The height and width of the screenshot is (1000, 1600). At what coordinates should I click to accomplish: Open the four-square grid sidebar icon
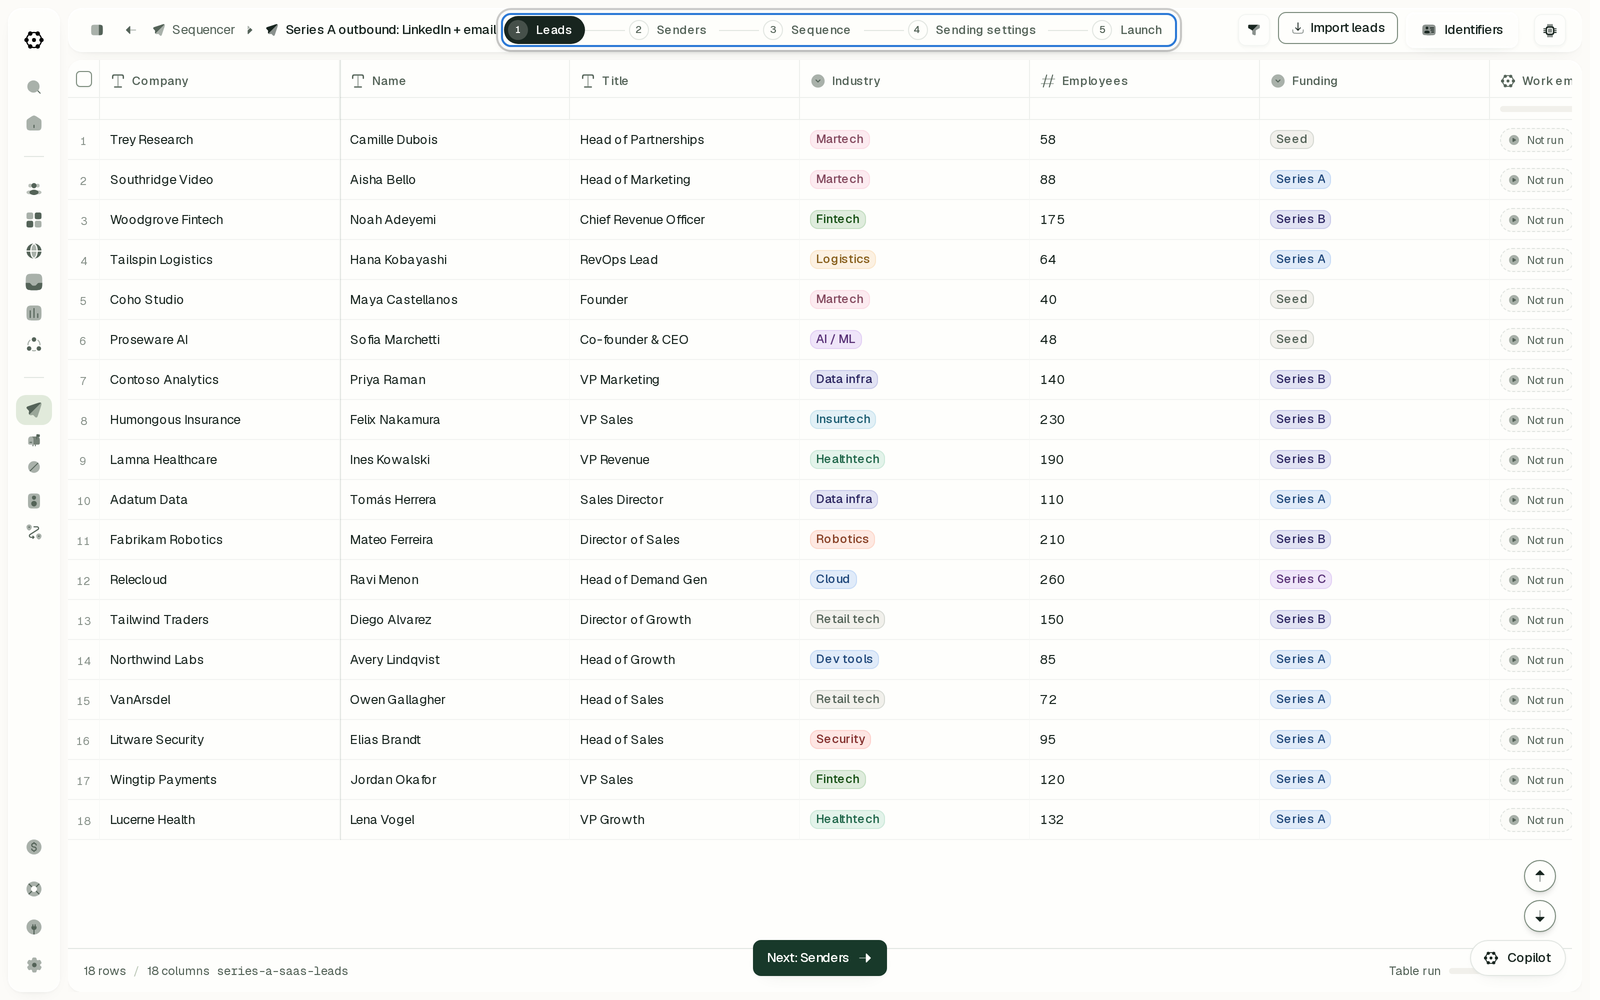(x=34, y=220)
